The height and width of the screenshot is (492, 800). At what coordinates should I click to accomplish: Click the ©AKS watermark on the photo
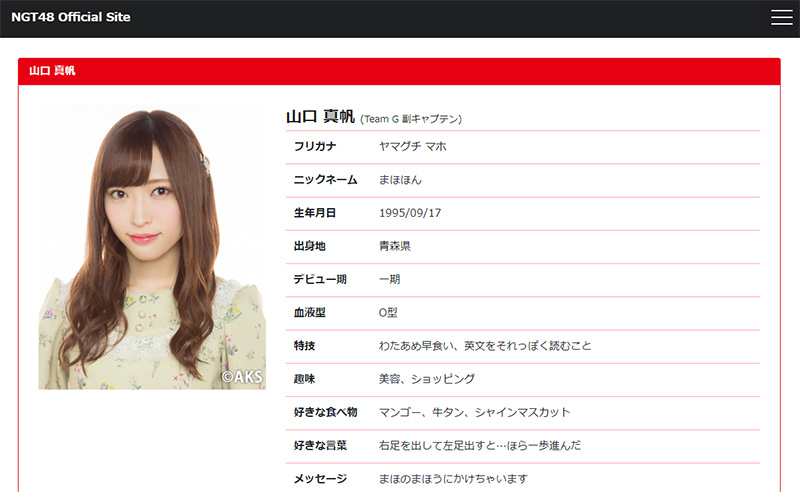241,377
